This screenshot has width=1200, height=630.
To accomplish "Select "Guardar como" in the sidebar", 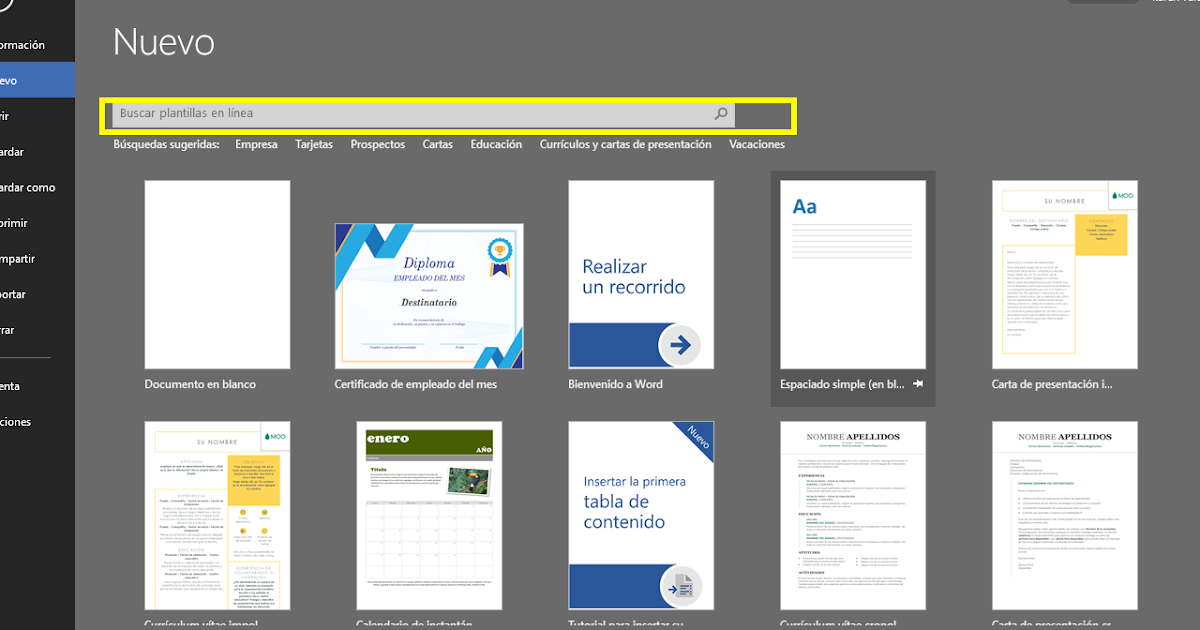I will (x=28, y=187).
